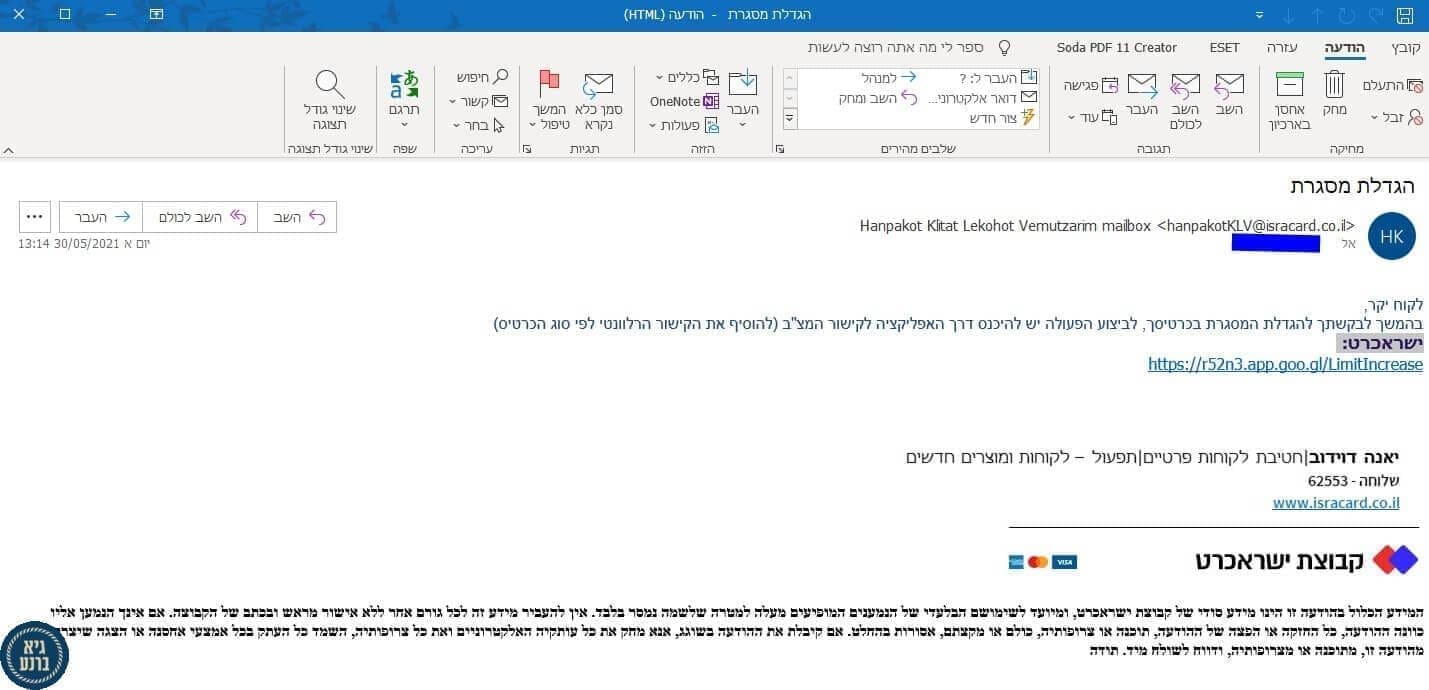1429x690 pixels.
Task: Open the www.isracard.co.il link
Action: (x=1336, y=503)
